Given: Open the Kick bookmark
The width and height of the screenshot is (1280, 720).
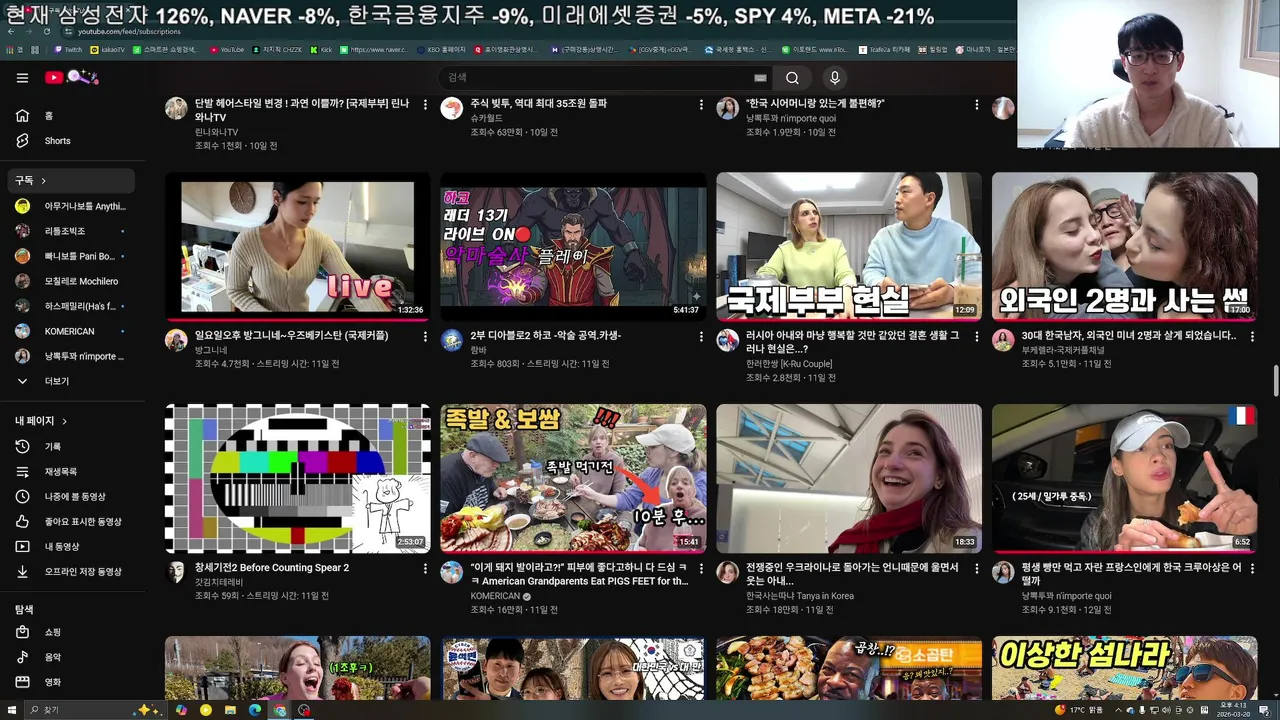Looking at the screenshot, I should coord(321,49).
